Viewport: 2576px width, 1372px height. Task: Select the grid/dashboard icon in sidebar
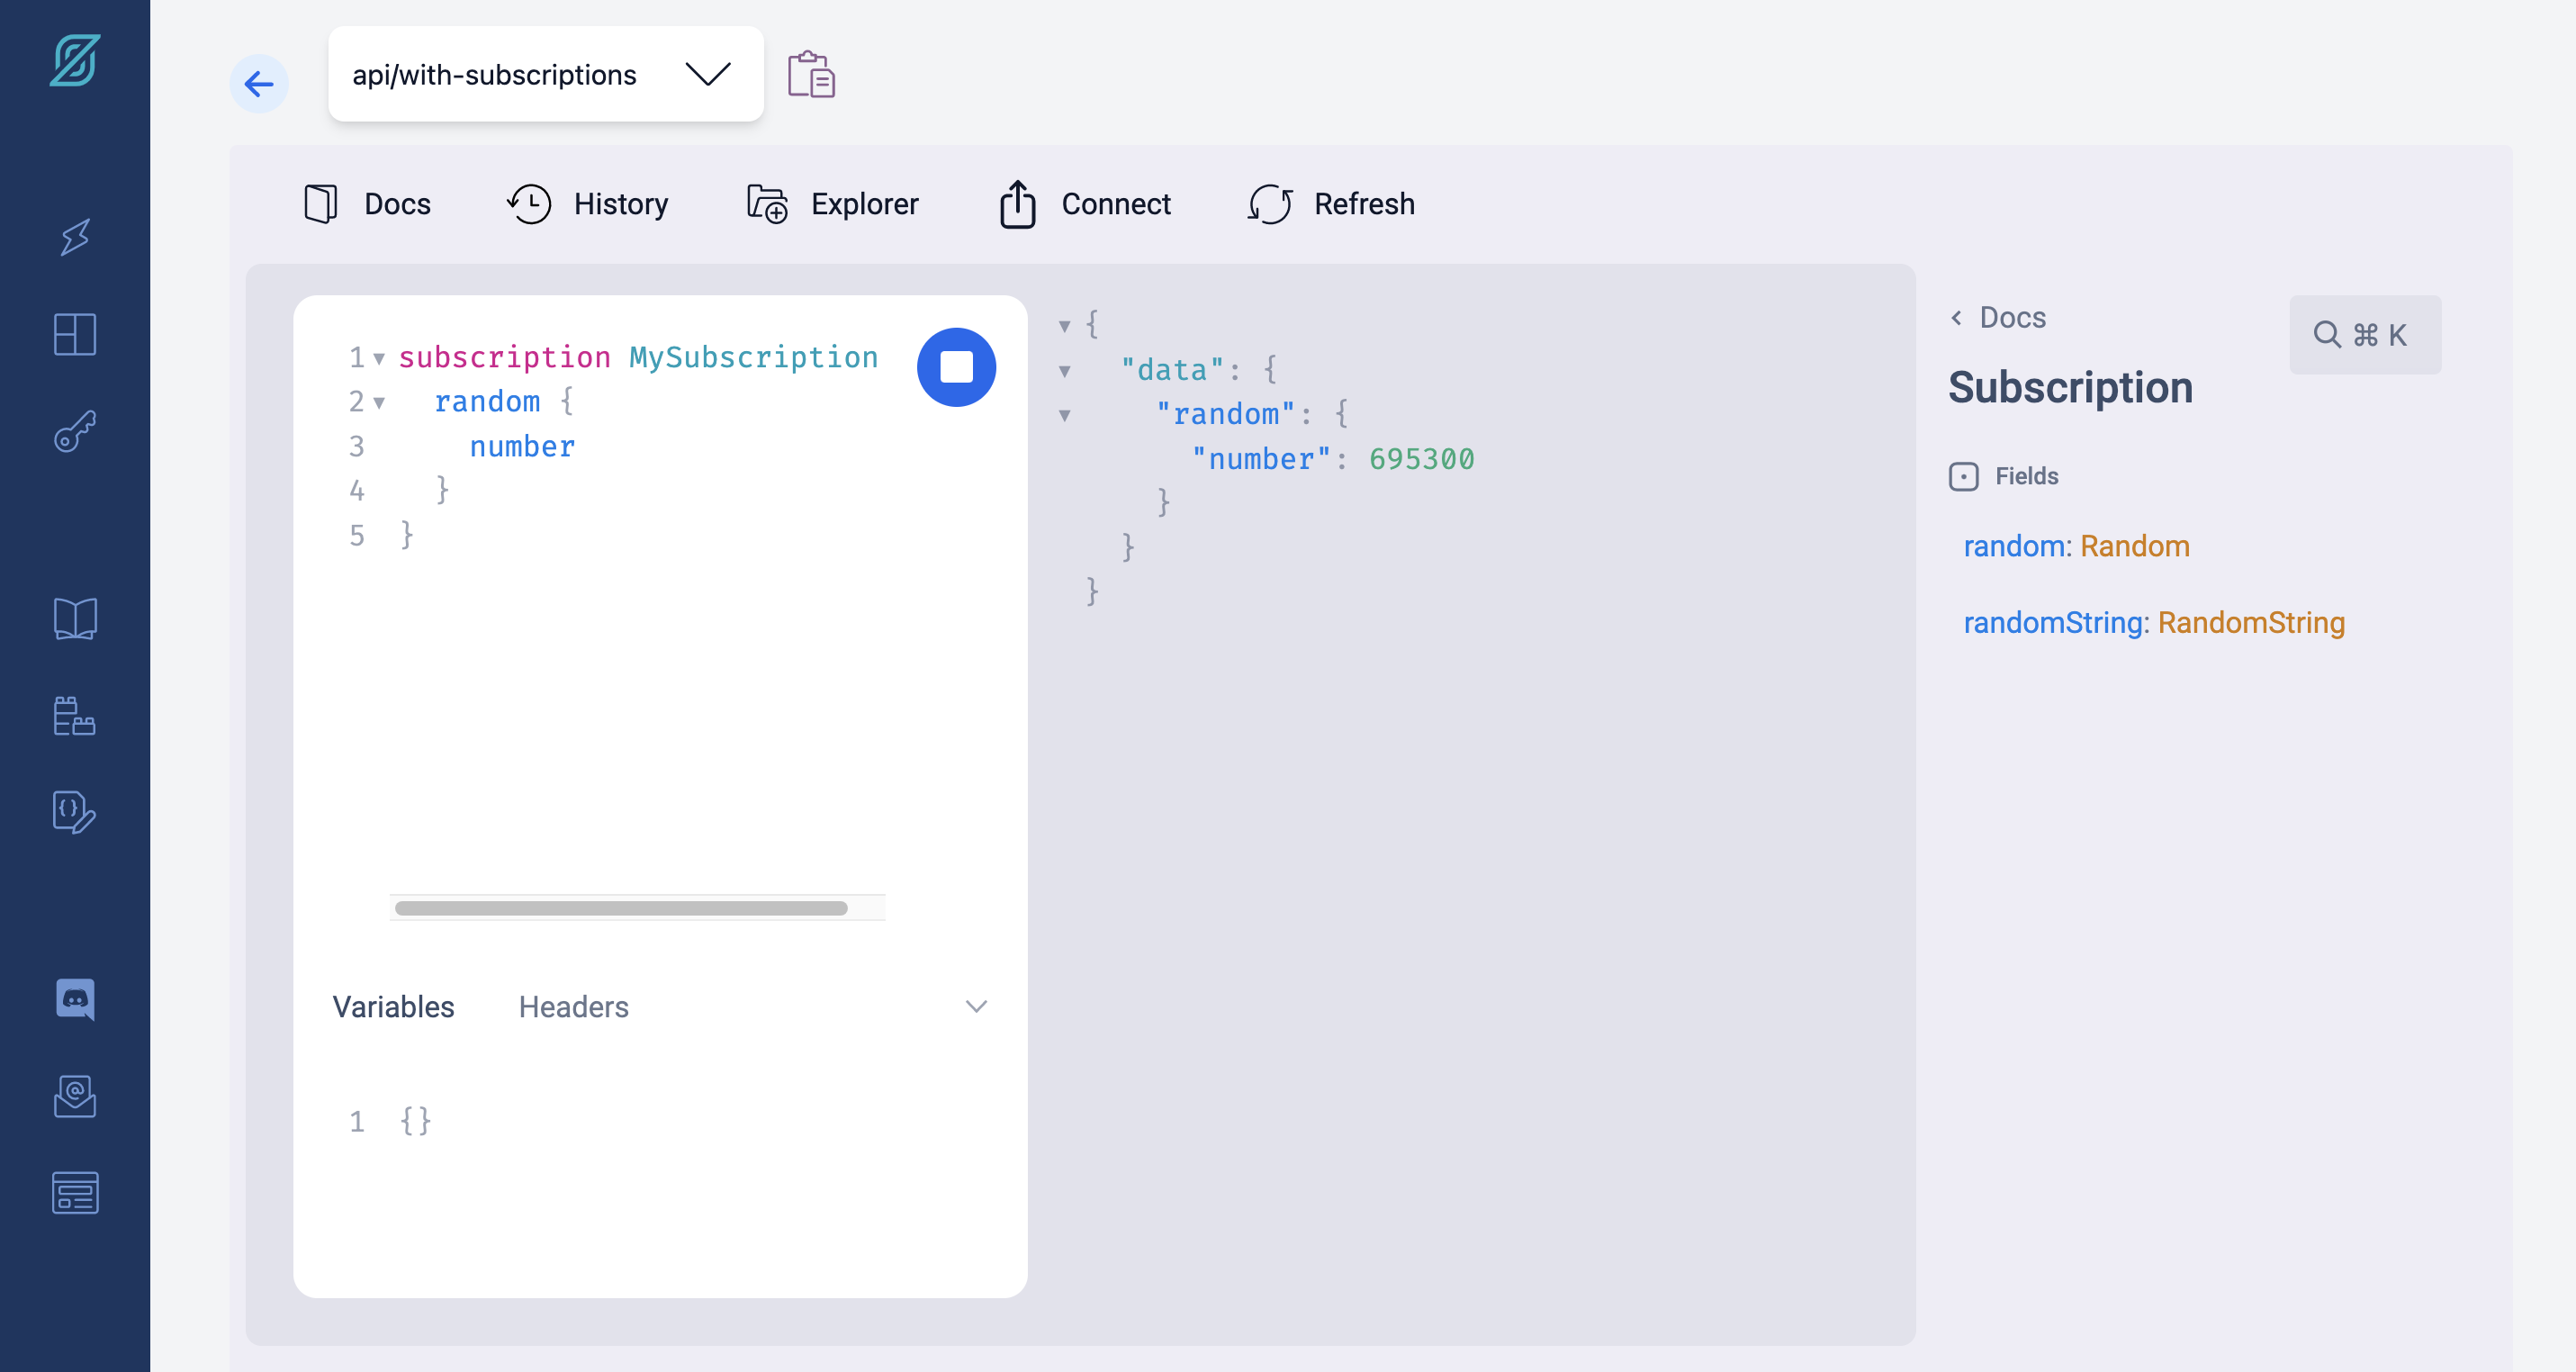[75, 334]
